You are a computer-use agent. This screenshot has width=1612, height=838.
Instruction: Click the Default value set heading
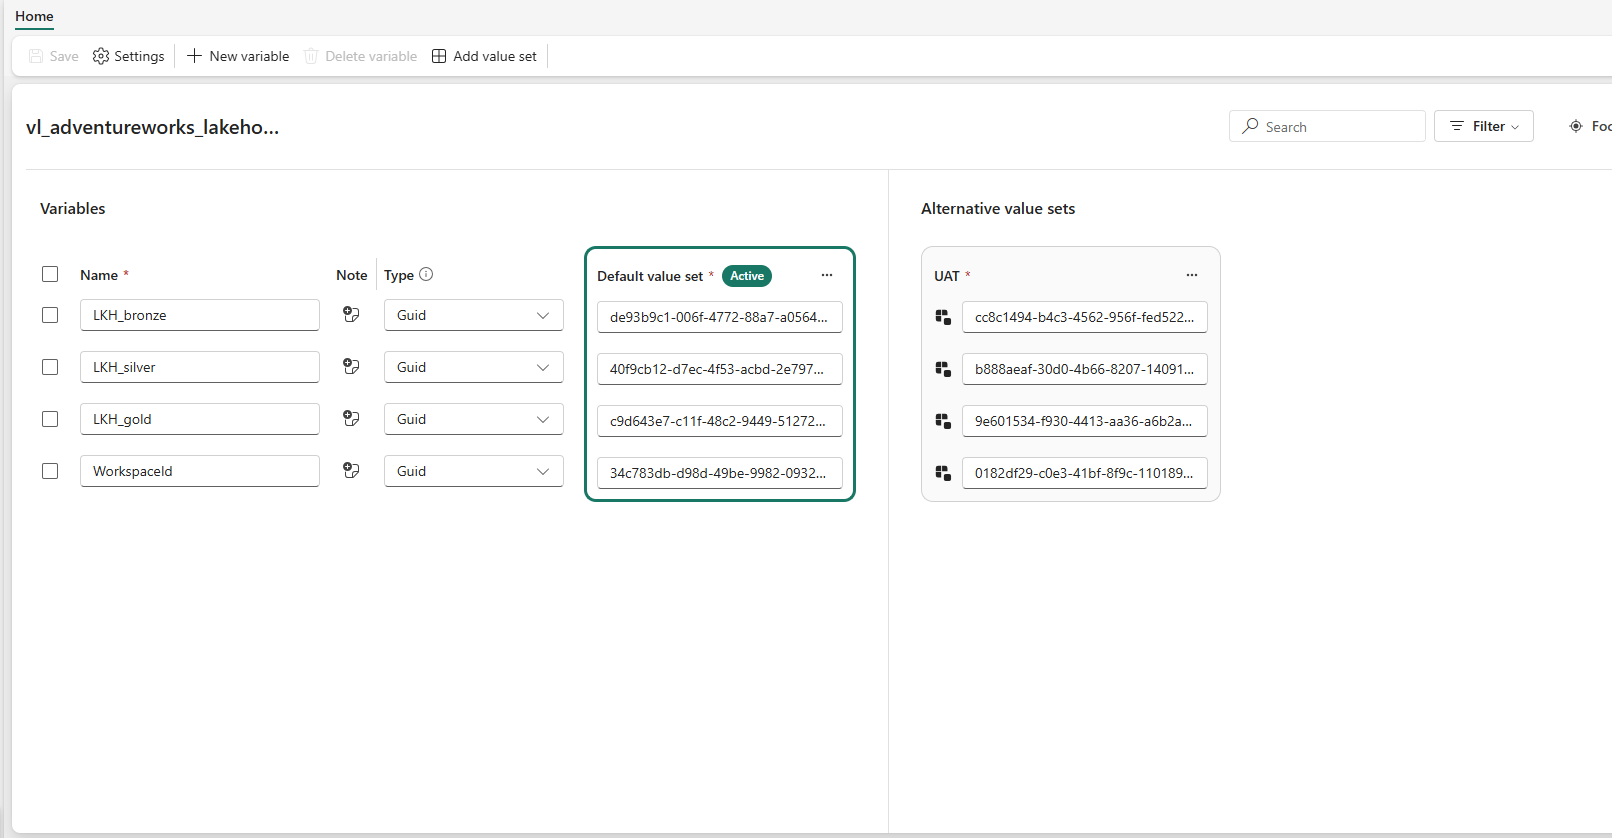coord(650,276)
